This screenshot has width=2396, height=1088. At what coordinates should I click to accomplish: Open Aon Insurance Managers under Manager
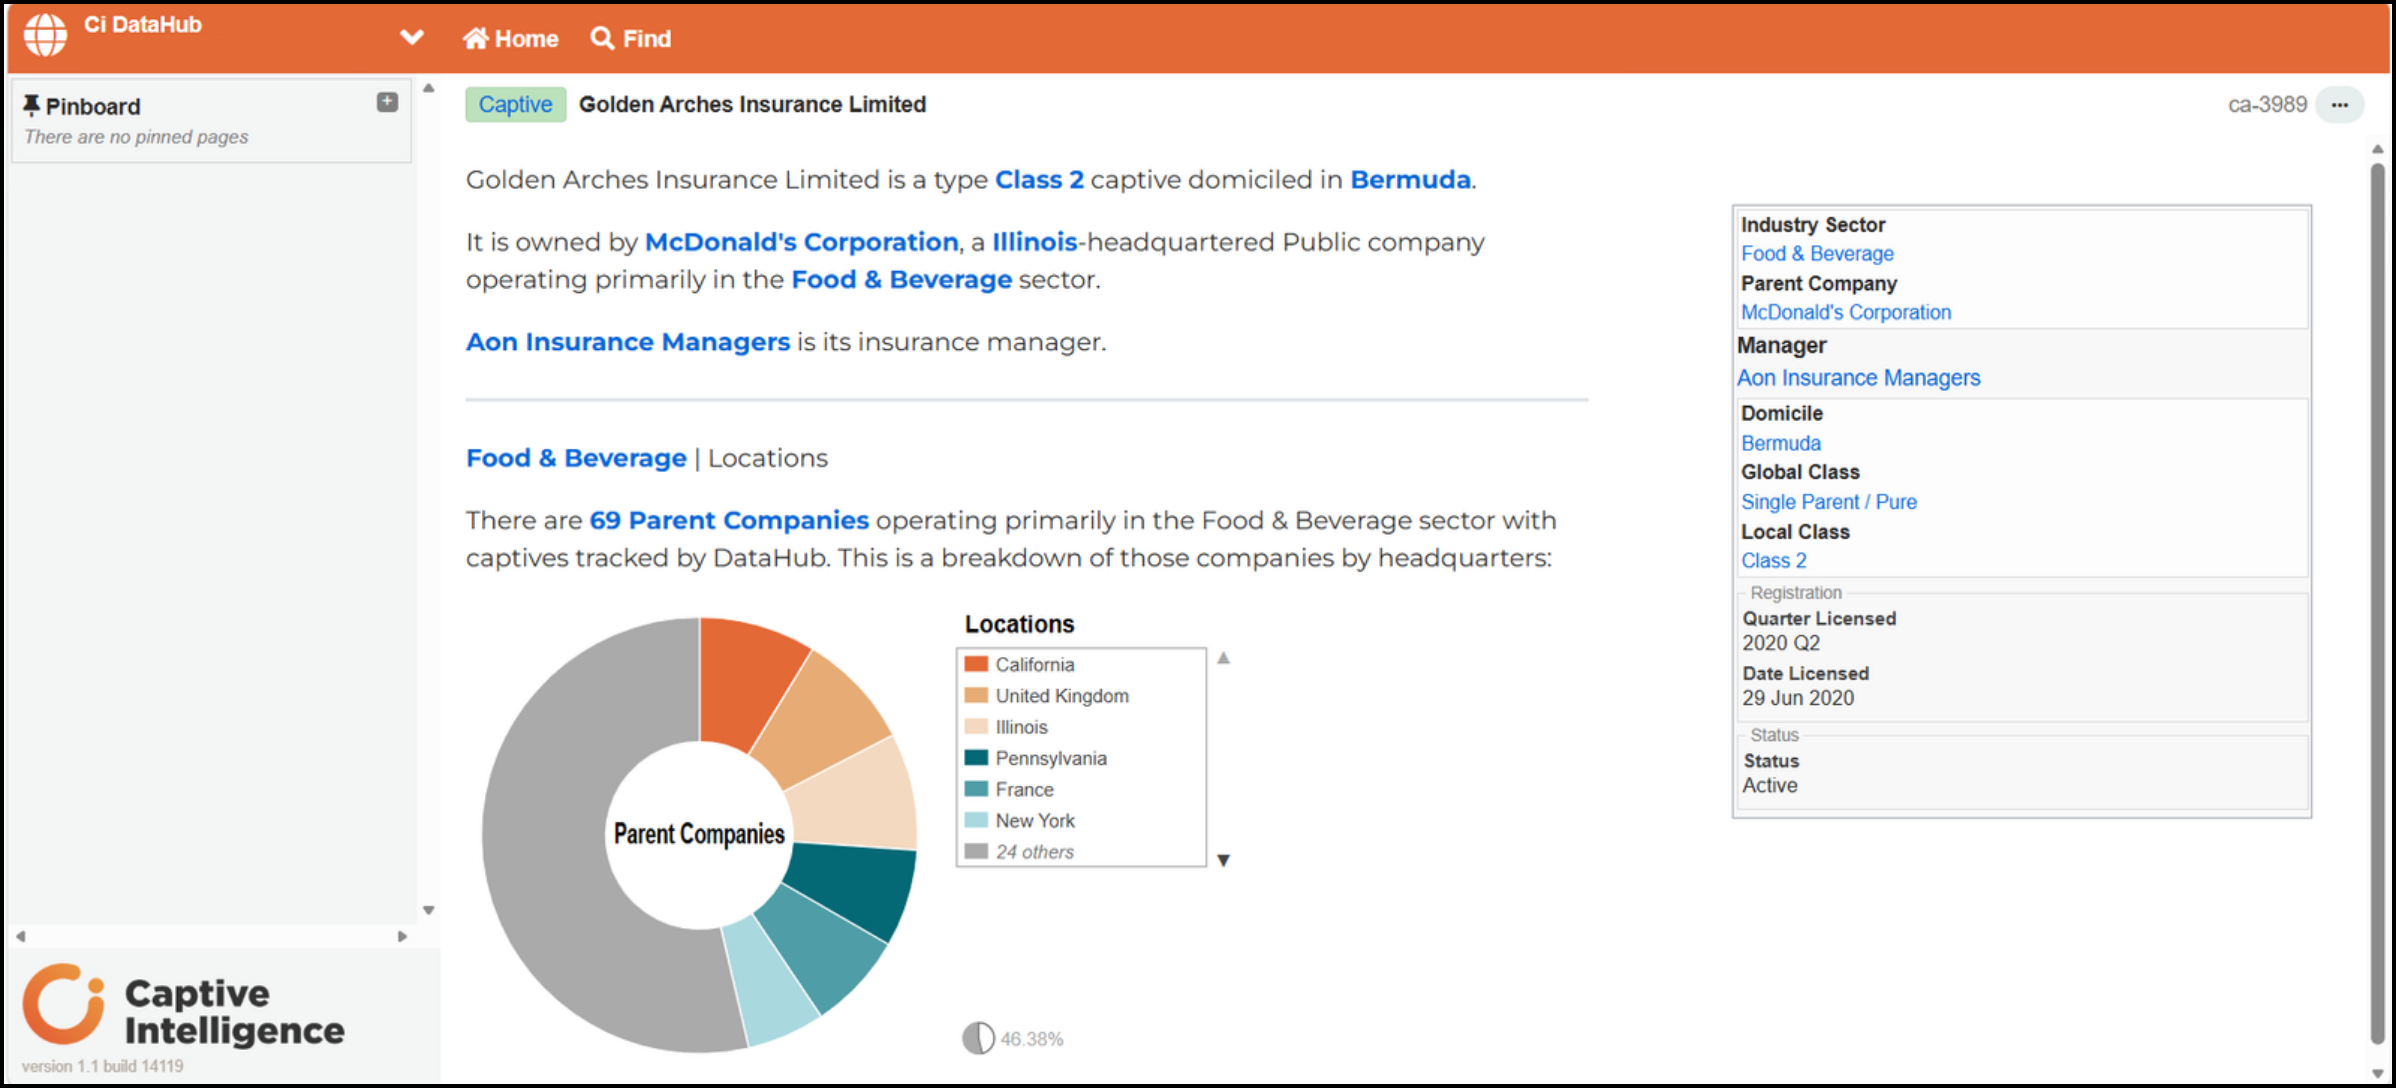coord(1858,378)
